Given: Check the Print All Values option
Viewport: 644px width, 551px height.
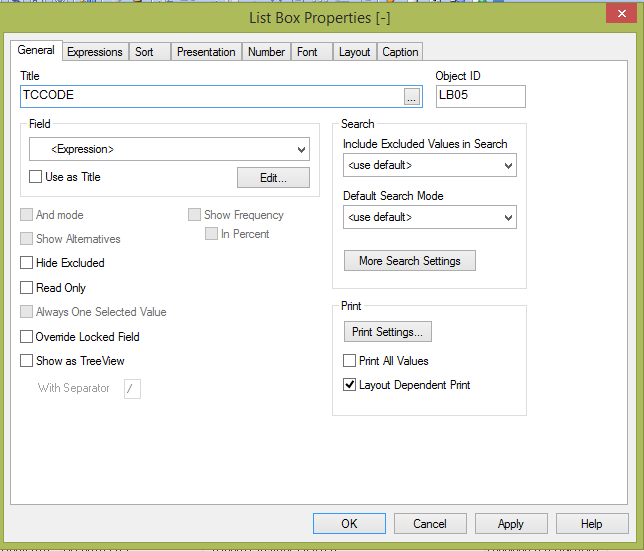Looking at the screenshot, I should 350,361.
